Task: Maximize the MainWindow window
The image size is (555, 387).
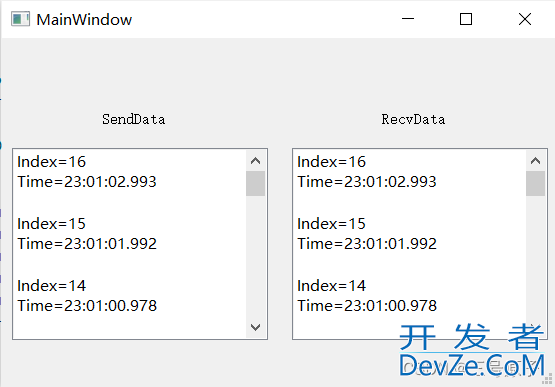Action: tap(466, 19)
